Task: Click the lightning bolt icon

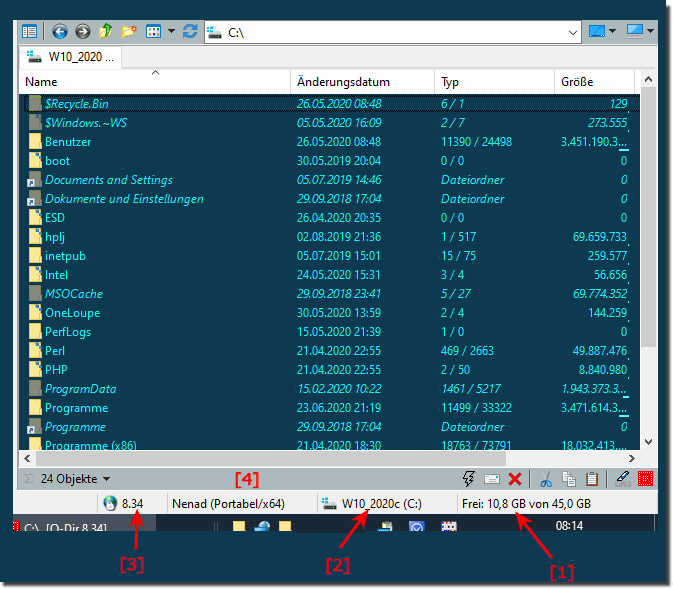Action: (x=469, y=479)
